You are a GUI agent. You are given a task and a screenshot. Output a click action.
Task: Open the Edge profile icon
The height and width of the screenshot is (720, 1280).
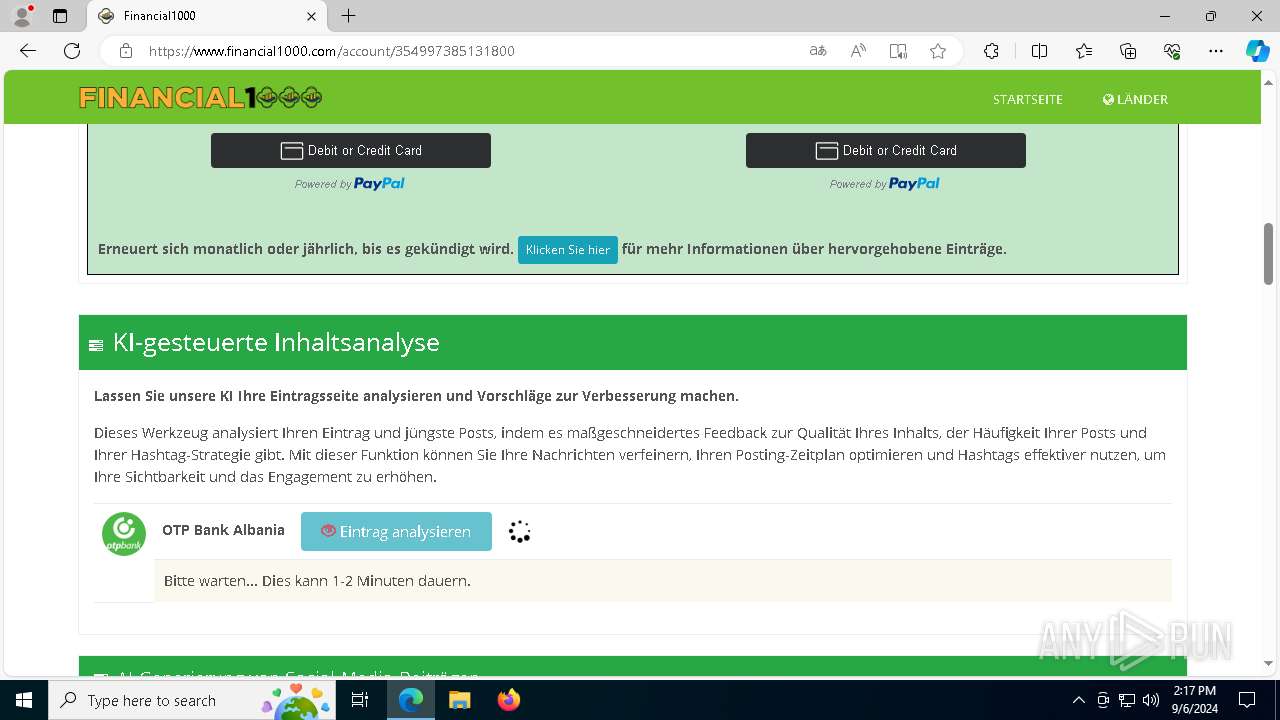click(x=22, y=16)
